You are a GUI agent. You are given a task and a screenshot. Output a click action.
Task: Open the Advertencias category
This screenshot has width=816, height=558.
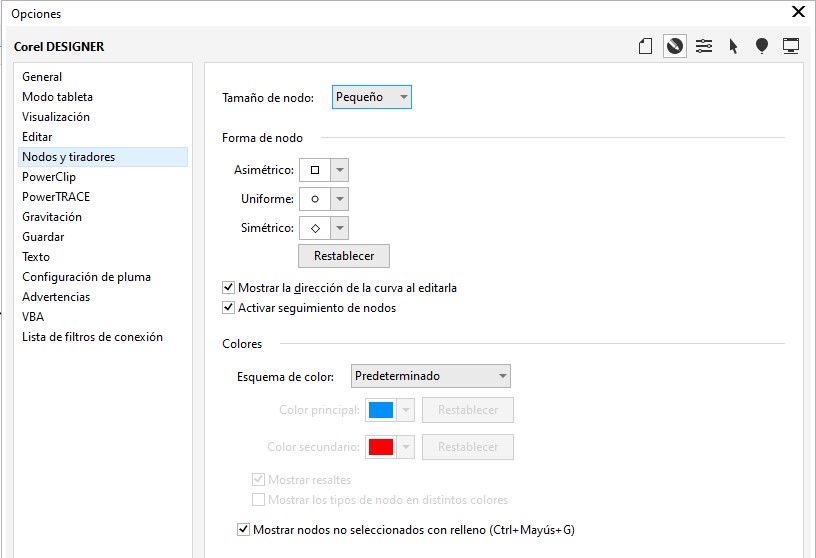(x=103, y=297)
